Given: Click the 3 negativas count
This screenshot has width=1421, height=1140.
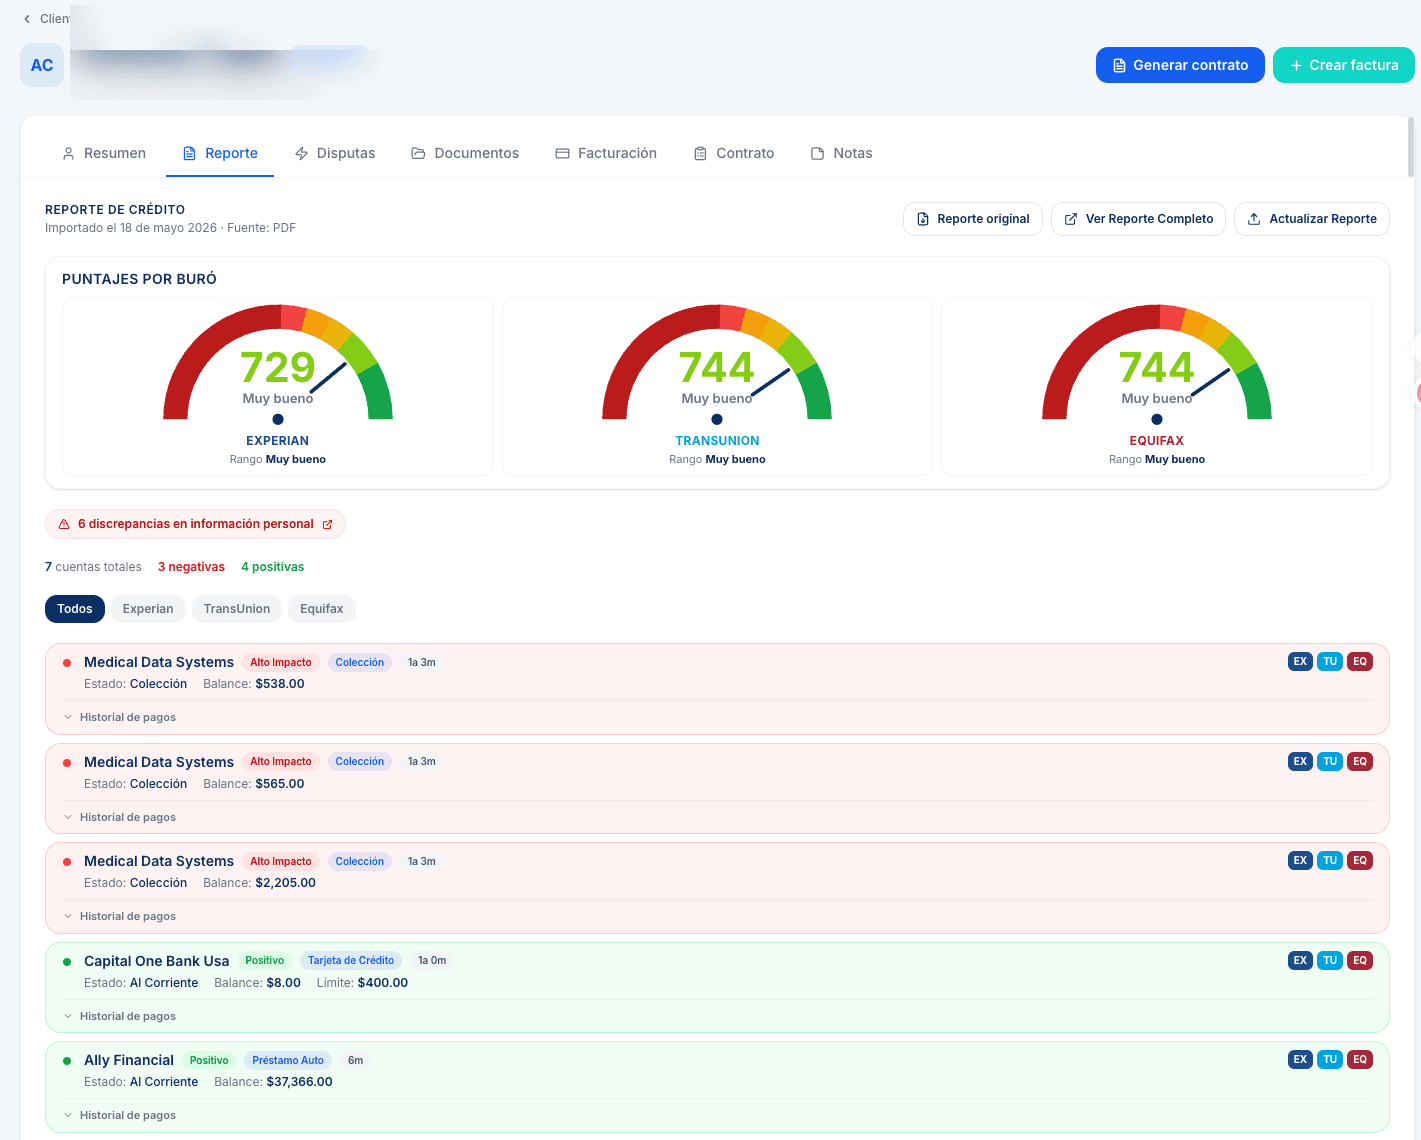Looking at the screenshot, I should click(x=191, y=567).
